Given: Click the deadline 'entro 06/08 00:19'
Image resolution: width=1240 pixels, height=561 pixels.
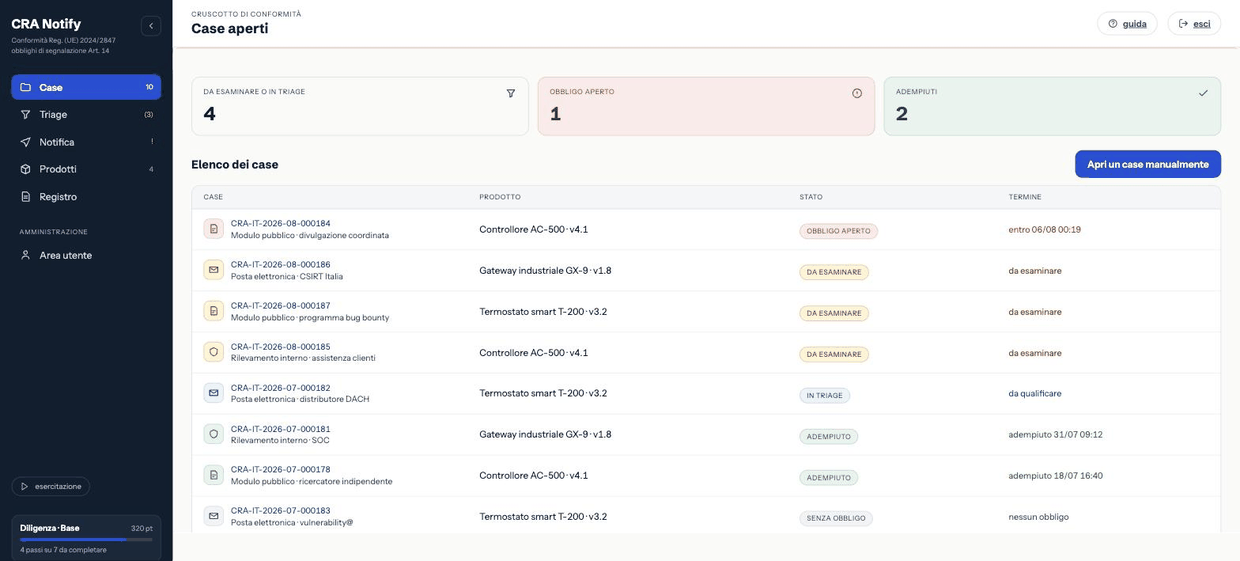Looking at the screenshot, I should [x=1044, y=230].
